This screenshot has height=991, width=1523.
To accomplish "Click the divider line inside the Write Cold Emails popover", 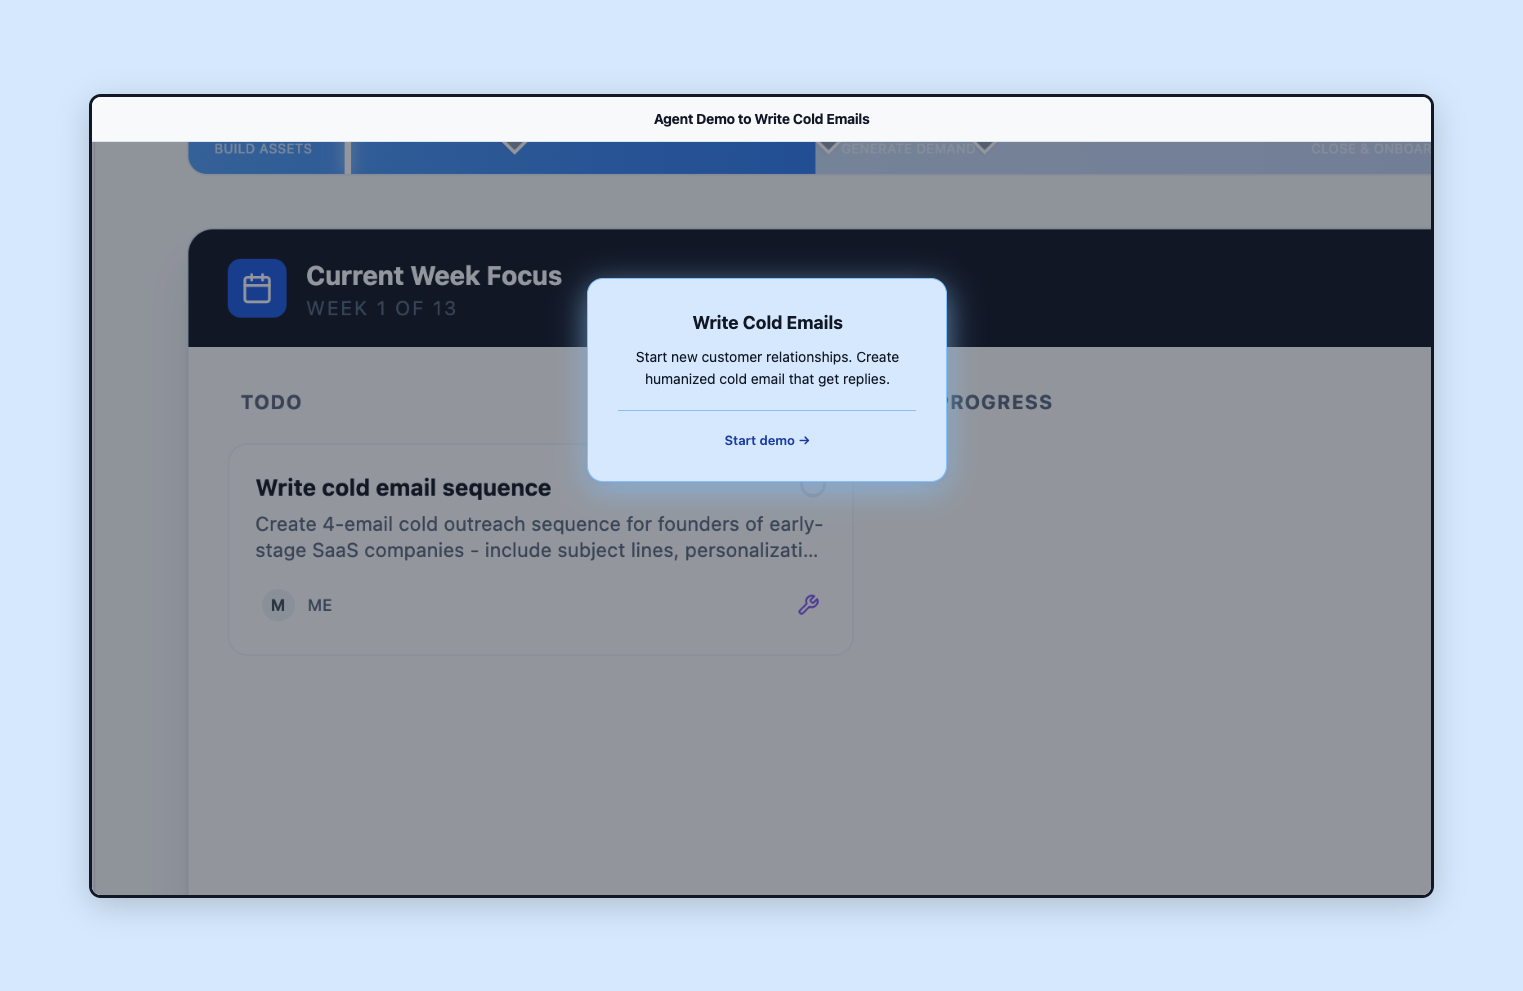I will point(767,410).
